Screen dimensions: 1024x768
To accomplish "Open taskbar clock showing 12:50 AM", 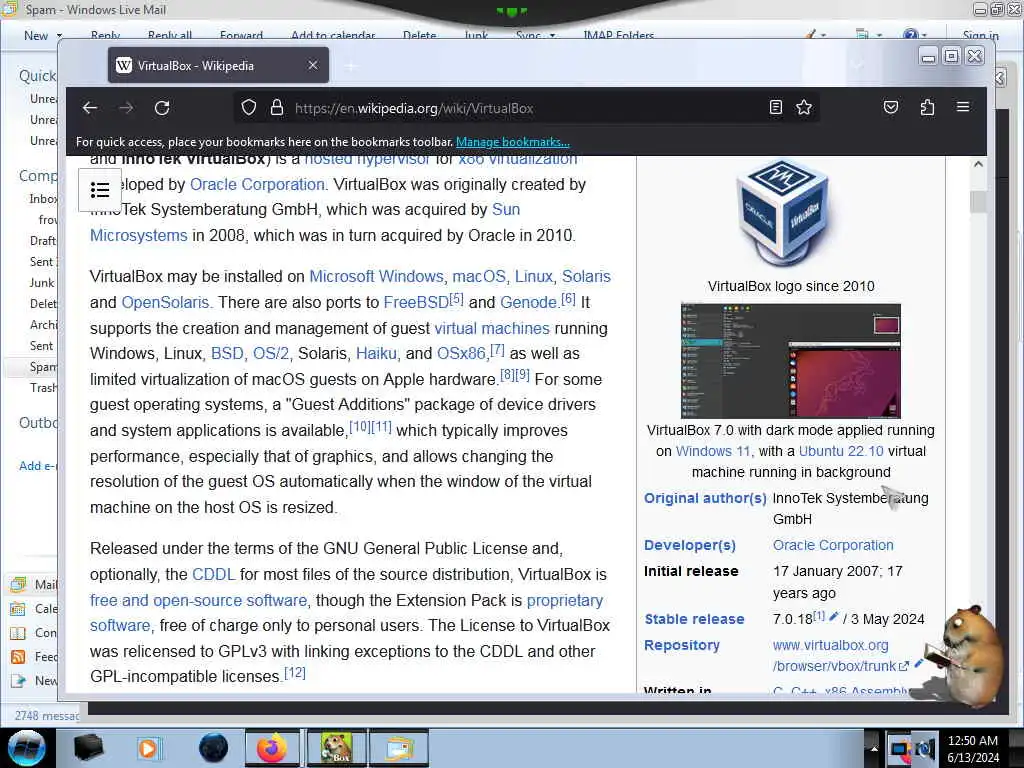I will 972,749.
